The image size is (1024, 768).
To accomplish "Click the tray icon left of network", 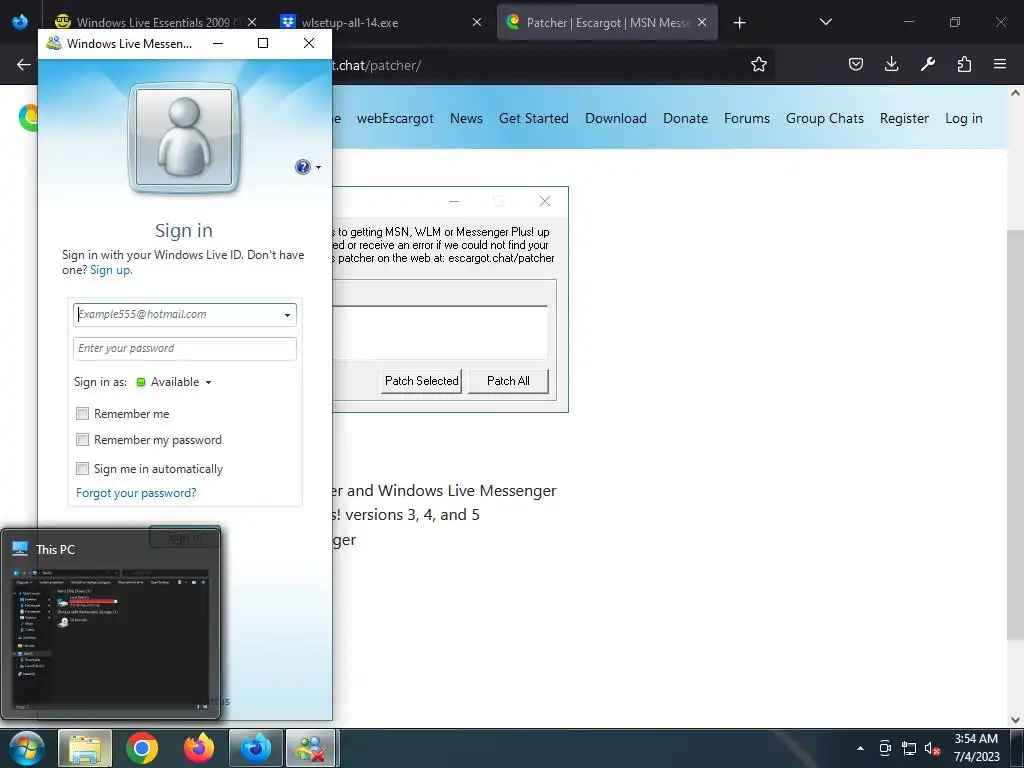I will point(885,748).
